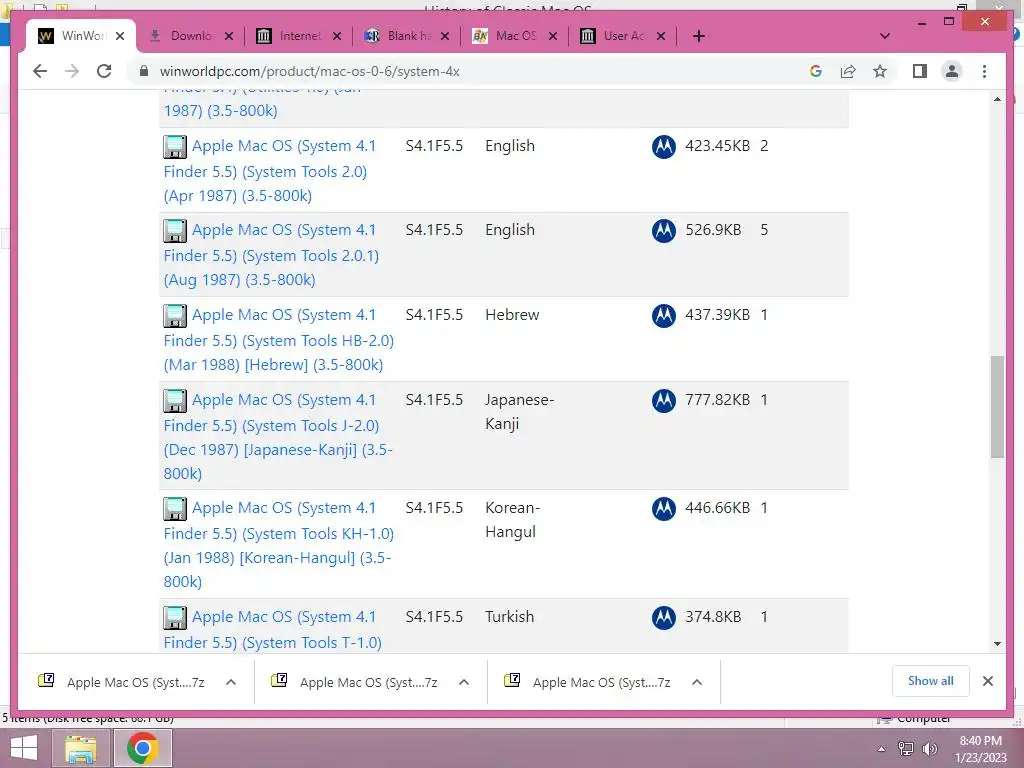
Task: Open volume control in system tray
Action: pos(930,749)
